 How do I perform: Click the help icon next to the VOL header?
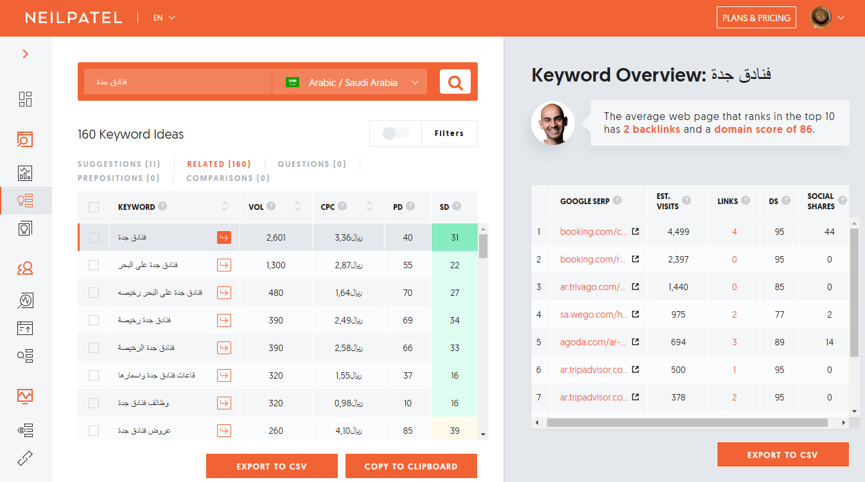pyautogui.click(x=271, y=206)
